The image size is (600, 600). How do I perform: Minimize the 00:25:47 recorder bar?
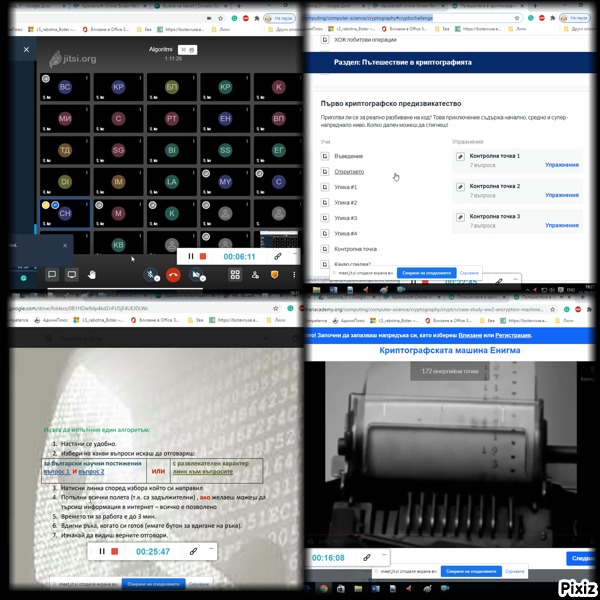[211, 548]
